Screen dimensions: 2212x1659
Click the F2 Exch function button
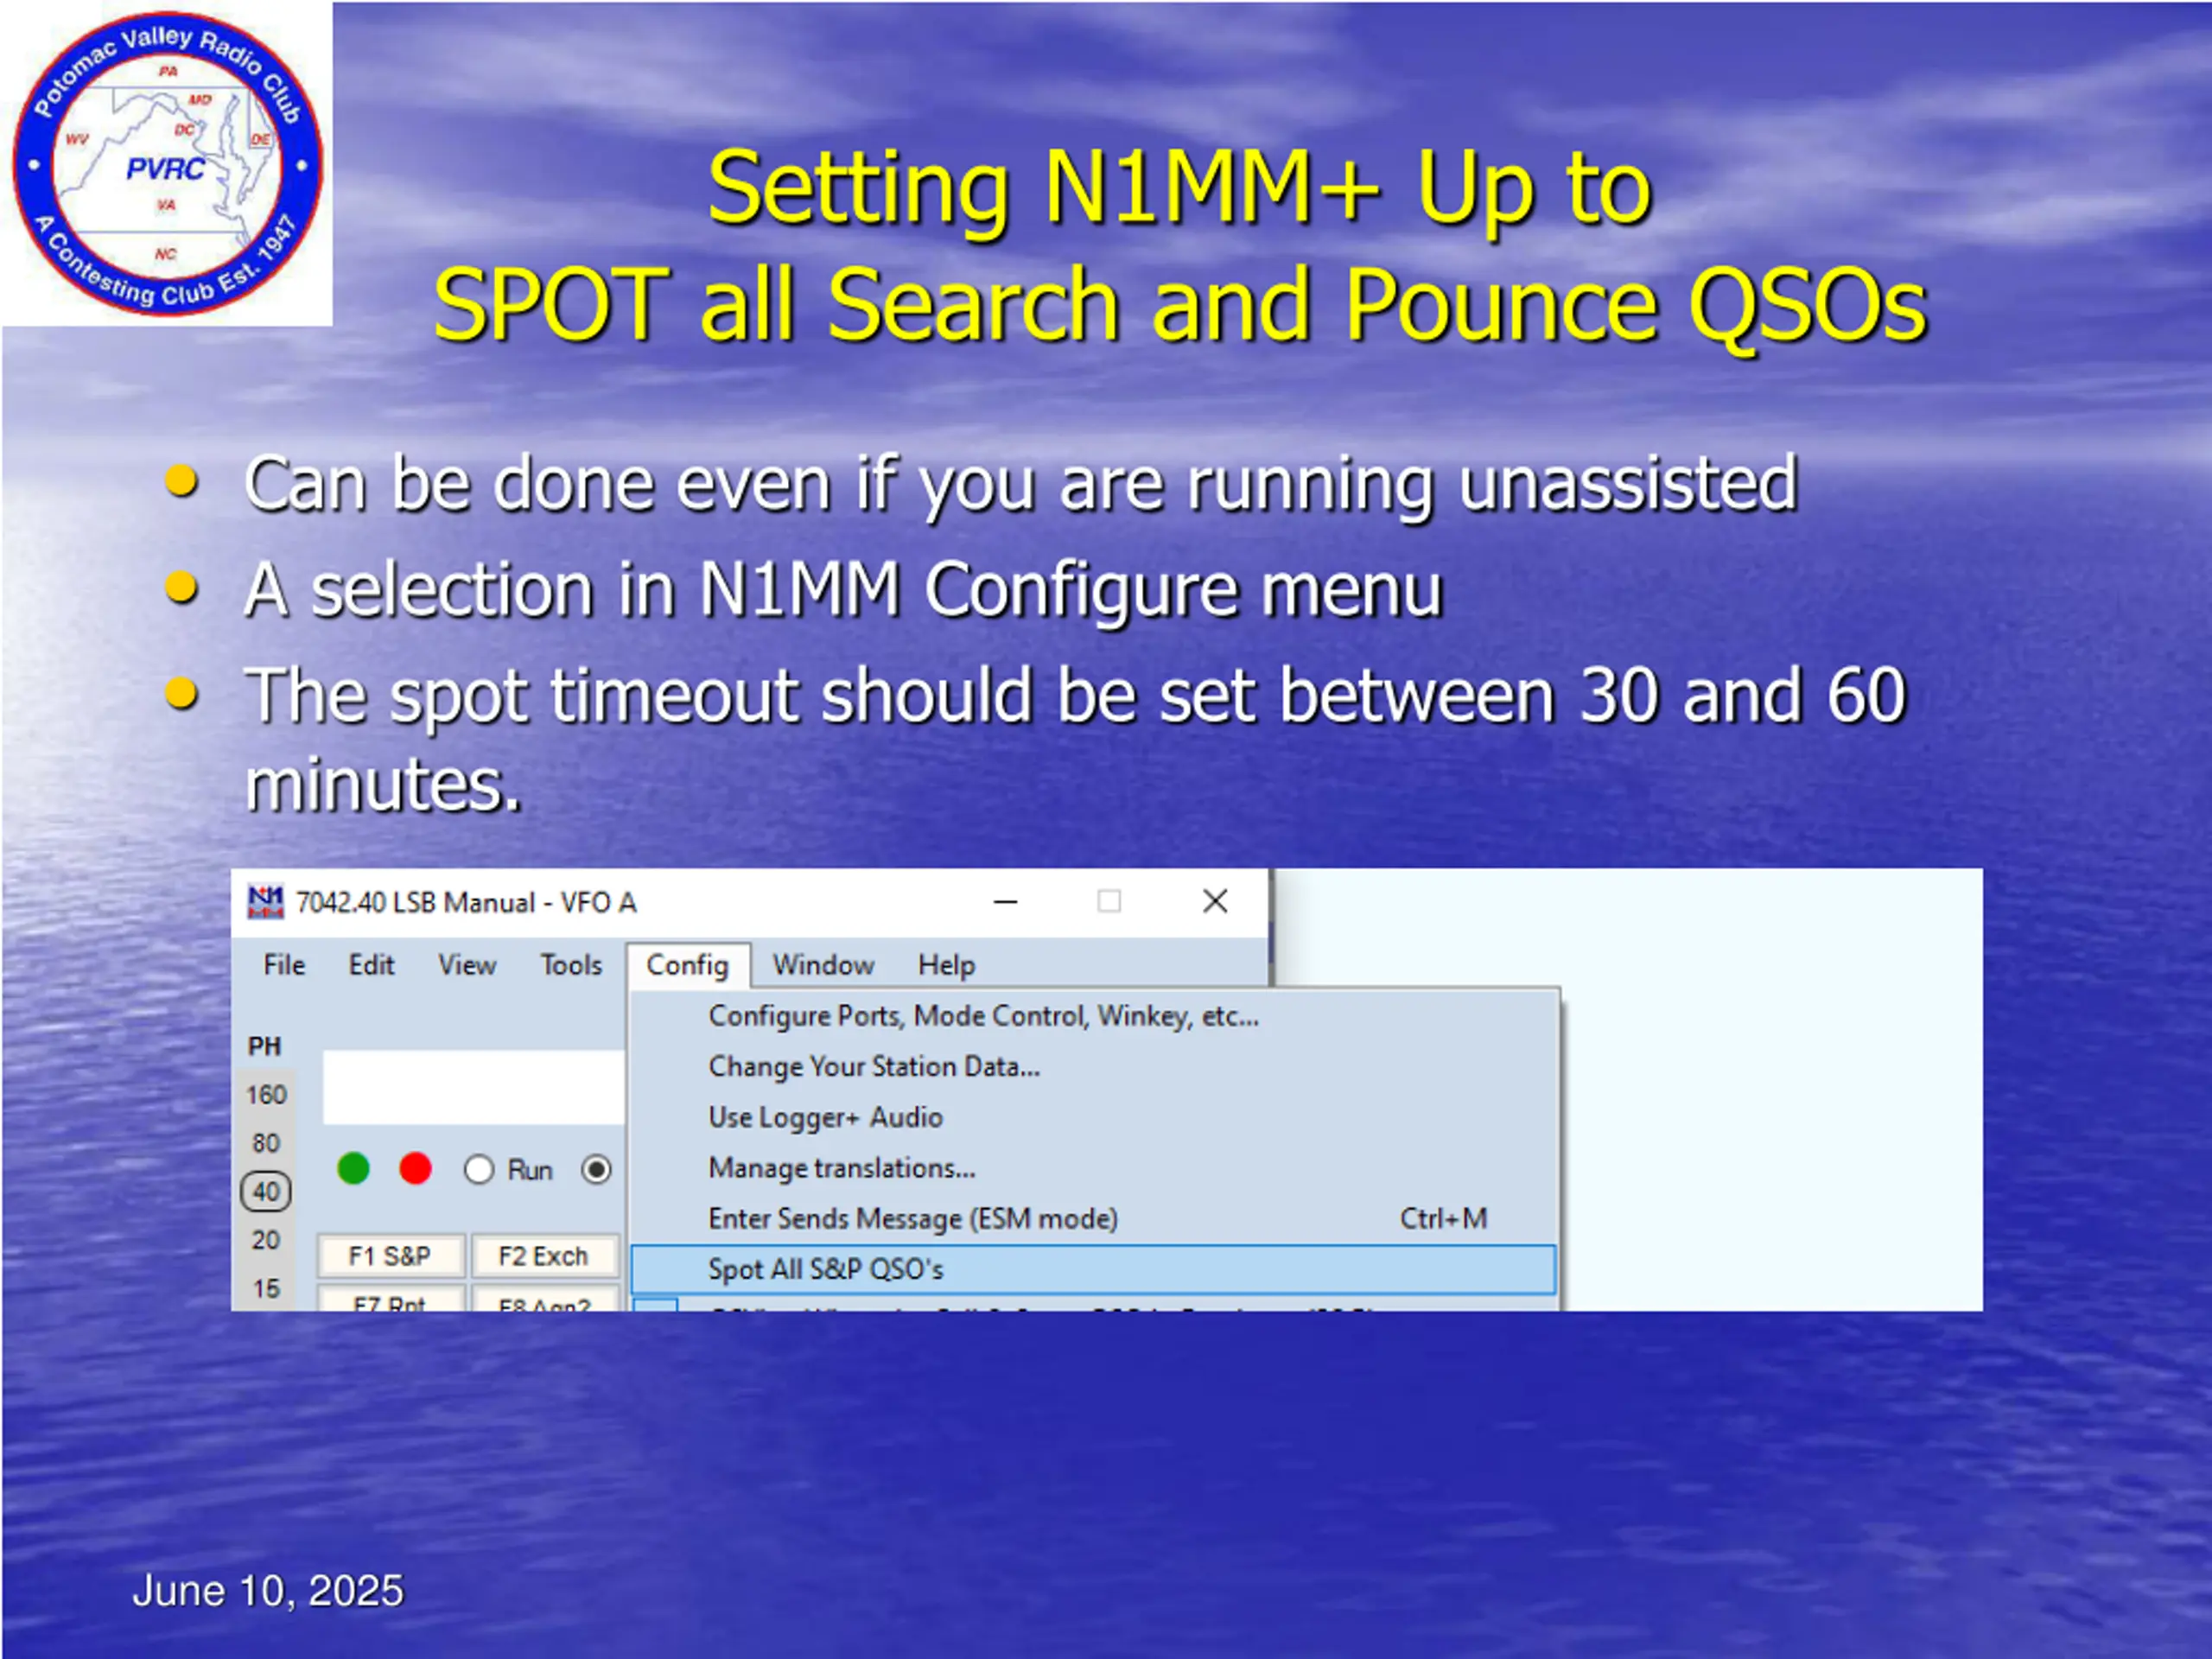click(x=544, y=1256)
